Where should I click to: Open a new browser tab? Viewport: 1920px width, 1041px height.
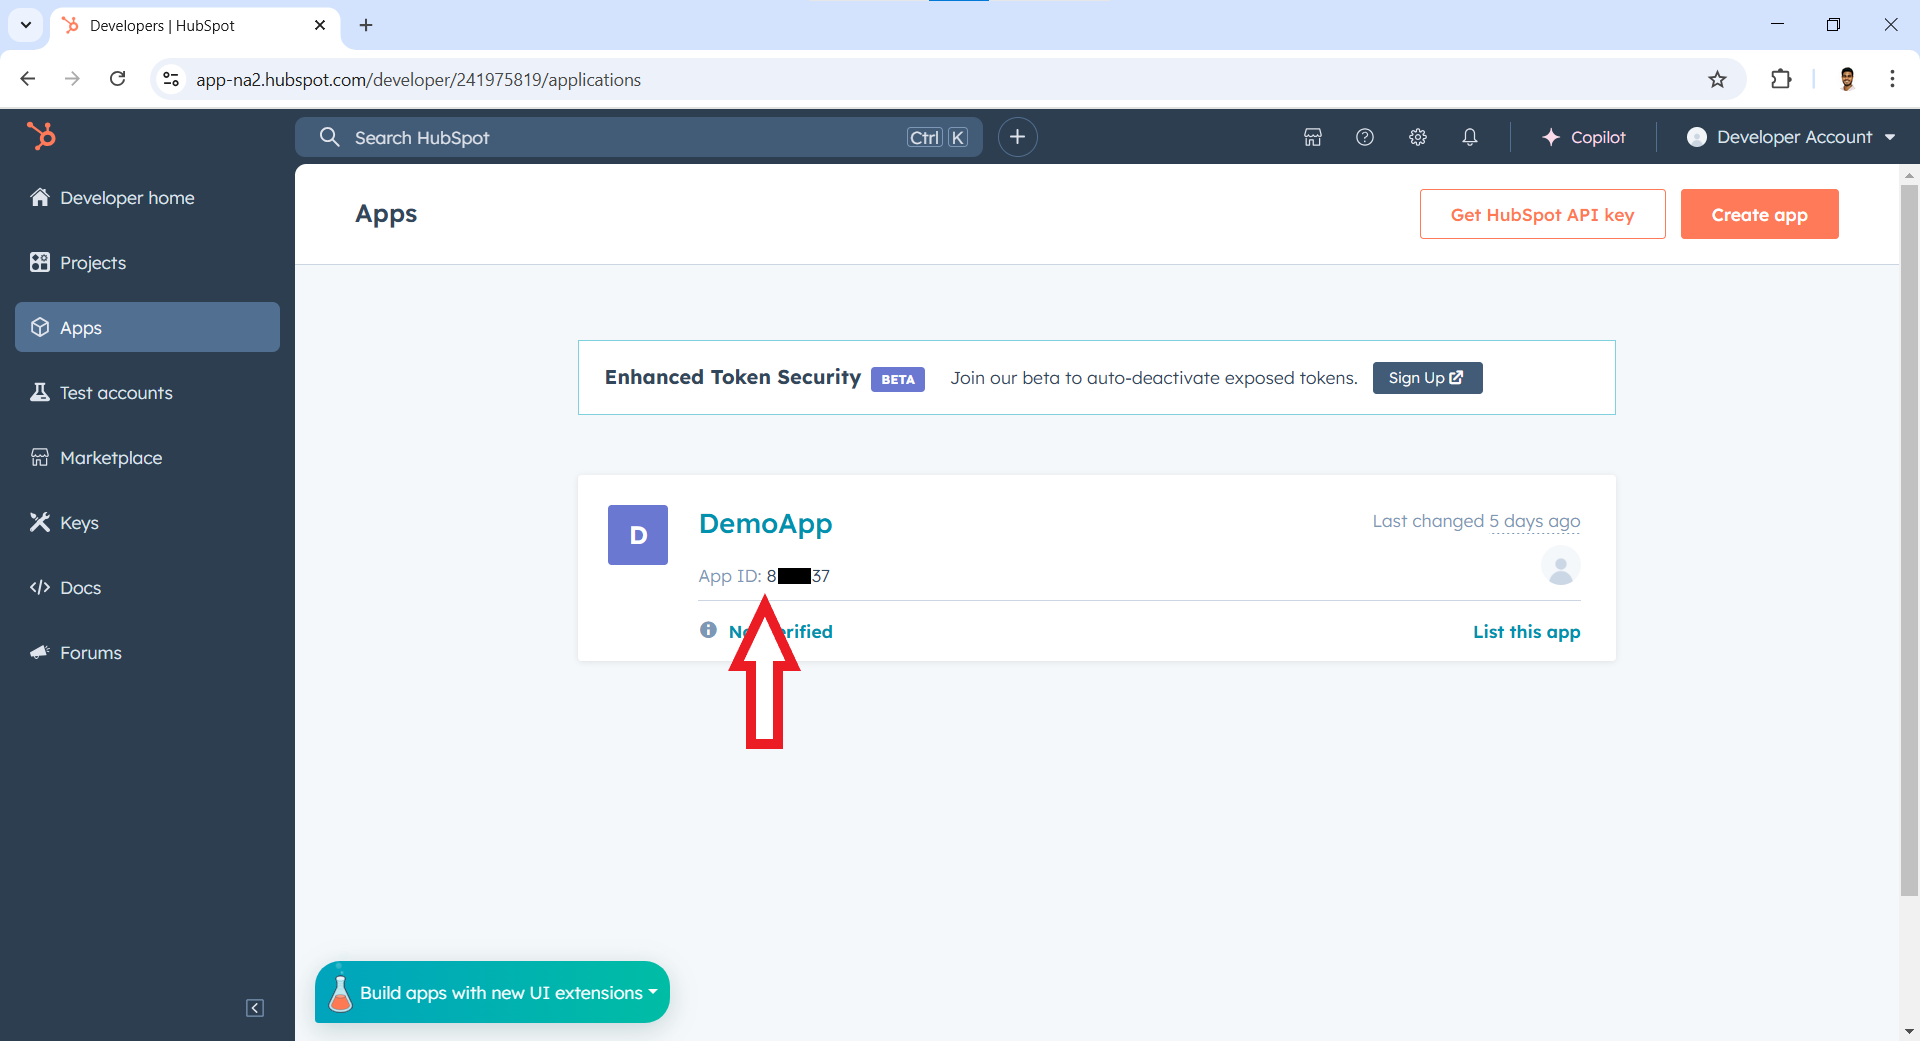point(366,25)
